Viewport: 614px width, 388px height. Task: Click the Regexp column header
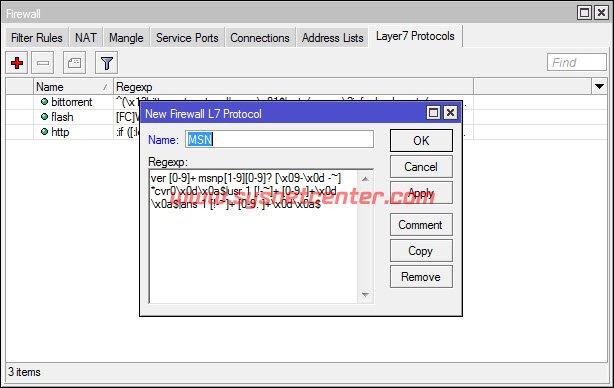[x=293, y=87]
